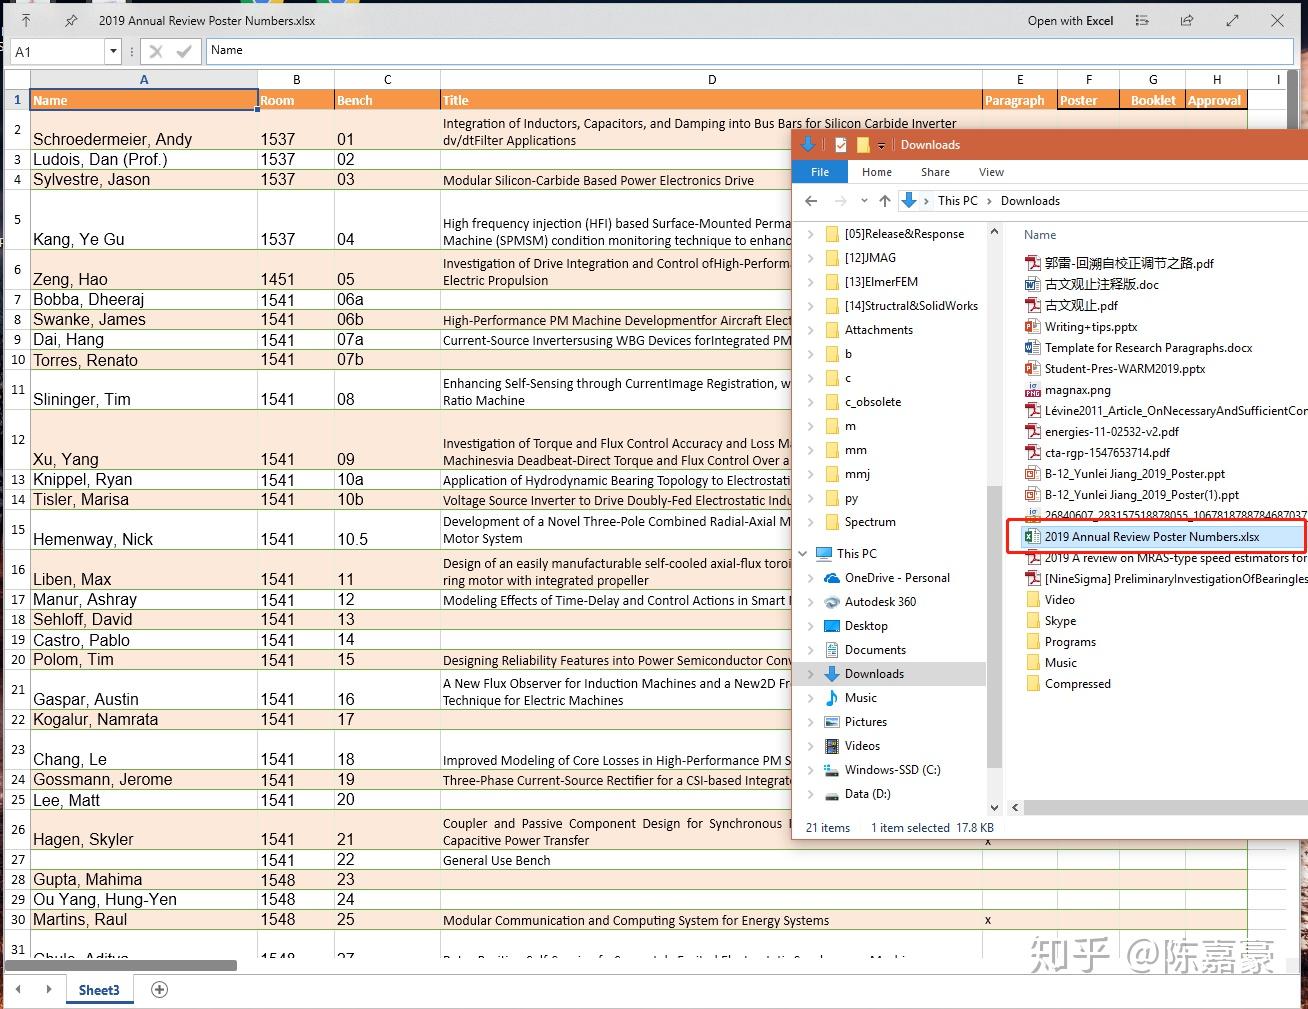Click the pin icon in preview title bar
The height and width of the screenshot is (1009, 1308).
click(x=71, y=20)
